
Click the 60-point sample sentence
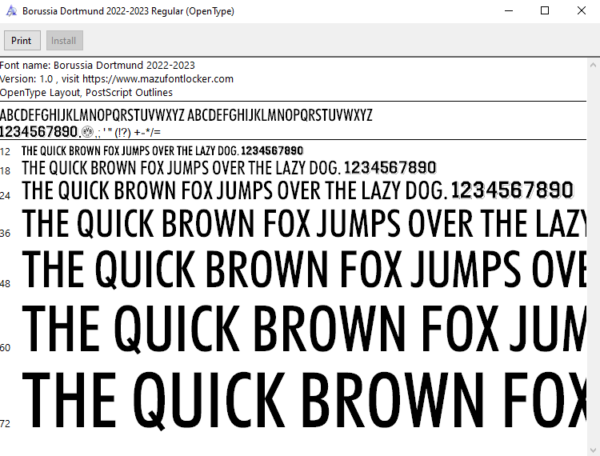(304, 329)
